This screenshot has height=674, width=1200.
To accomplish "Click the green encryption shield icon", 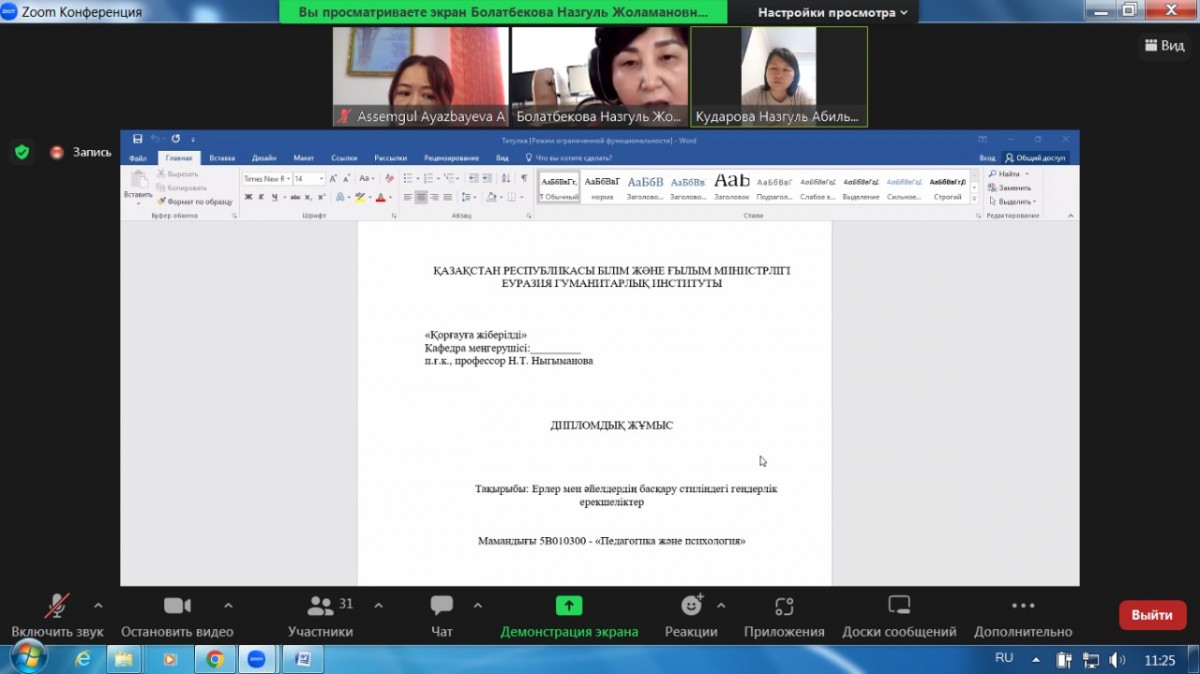I will pos(22,152).
